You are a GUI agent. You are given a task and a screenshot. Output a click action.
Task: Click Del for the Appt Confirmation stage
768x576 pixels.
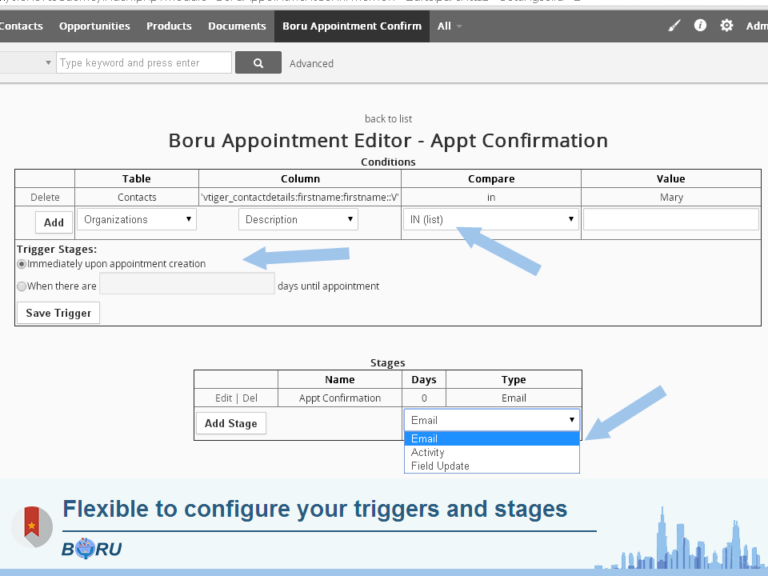(250, 398)
